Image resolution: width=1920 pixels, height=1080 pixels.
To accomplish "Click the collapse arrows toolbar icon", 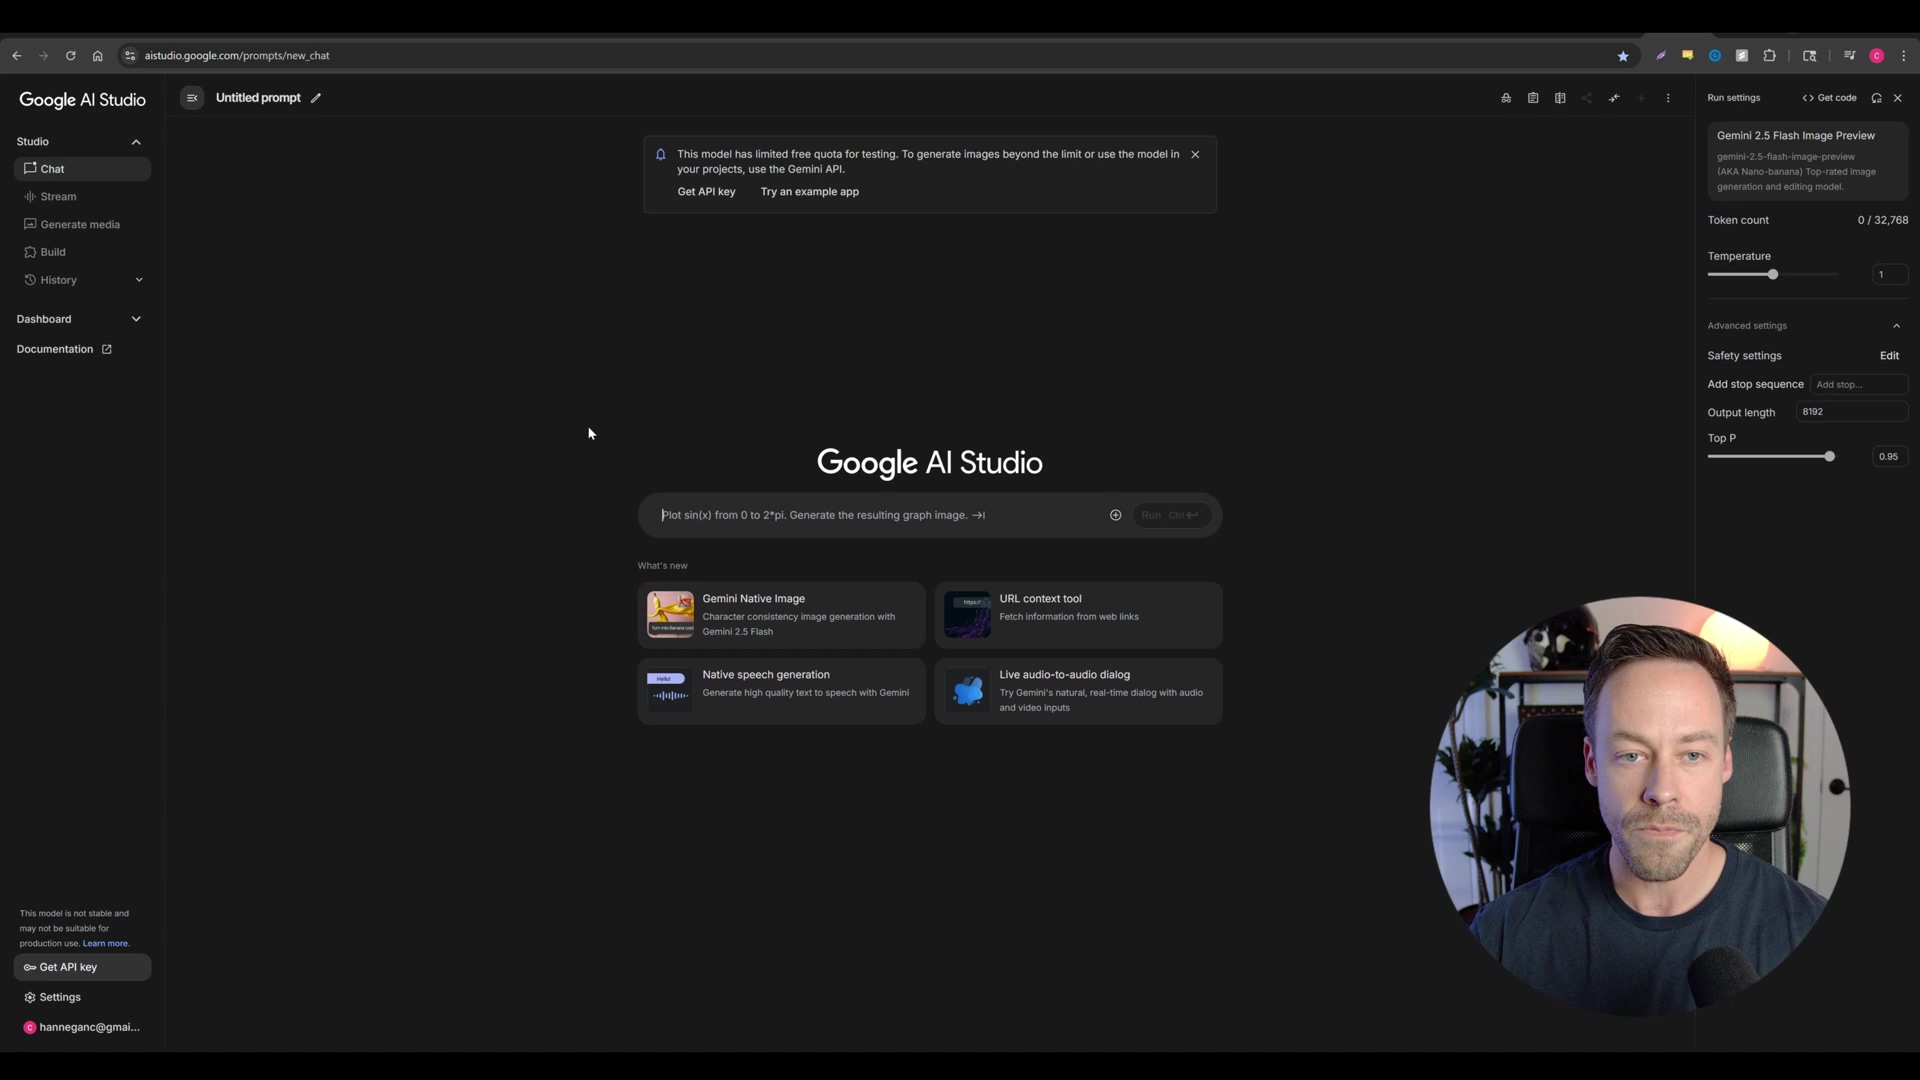I will pyautogui.click(x=1614, y=98).
